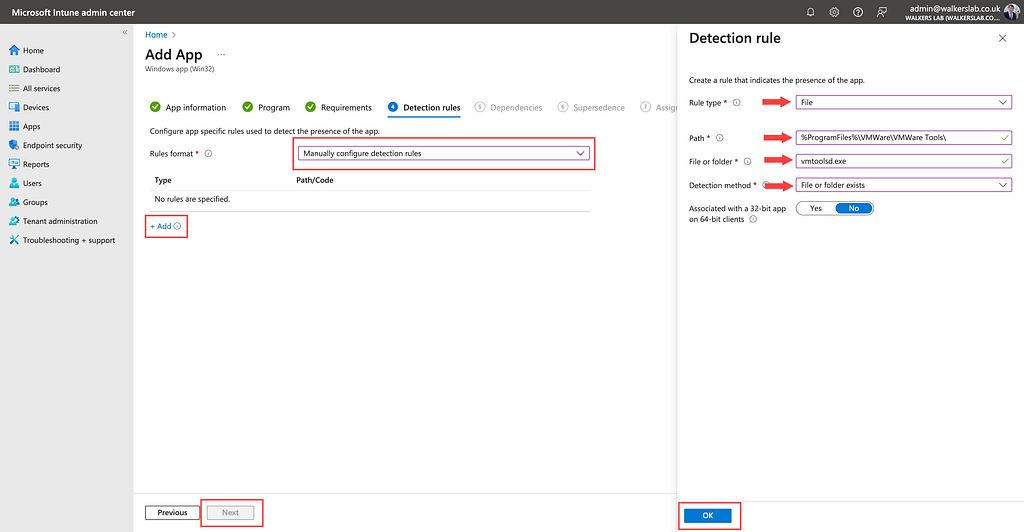This screenshot has height=532, width=1024.
Task: Click the help question mark icon
Action: [858, 12]
